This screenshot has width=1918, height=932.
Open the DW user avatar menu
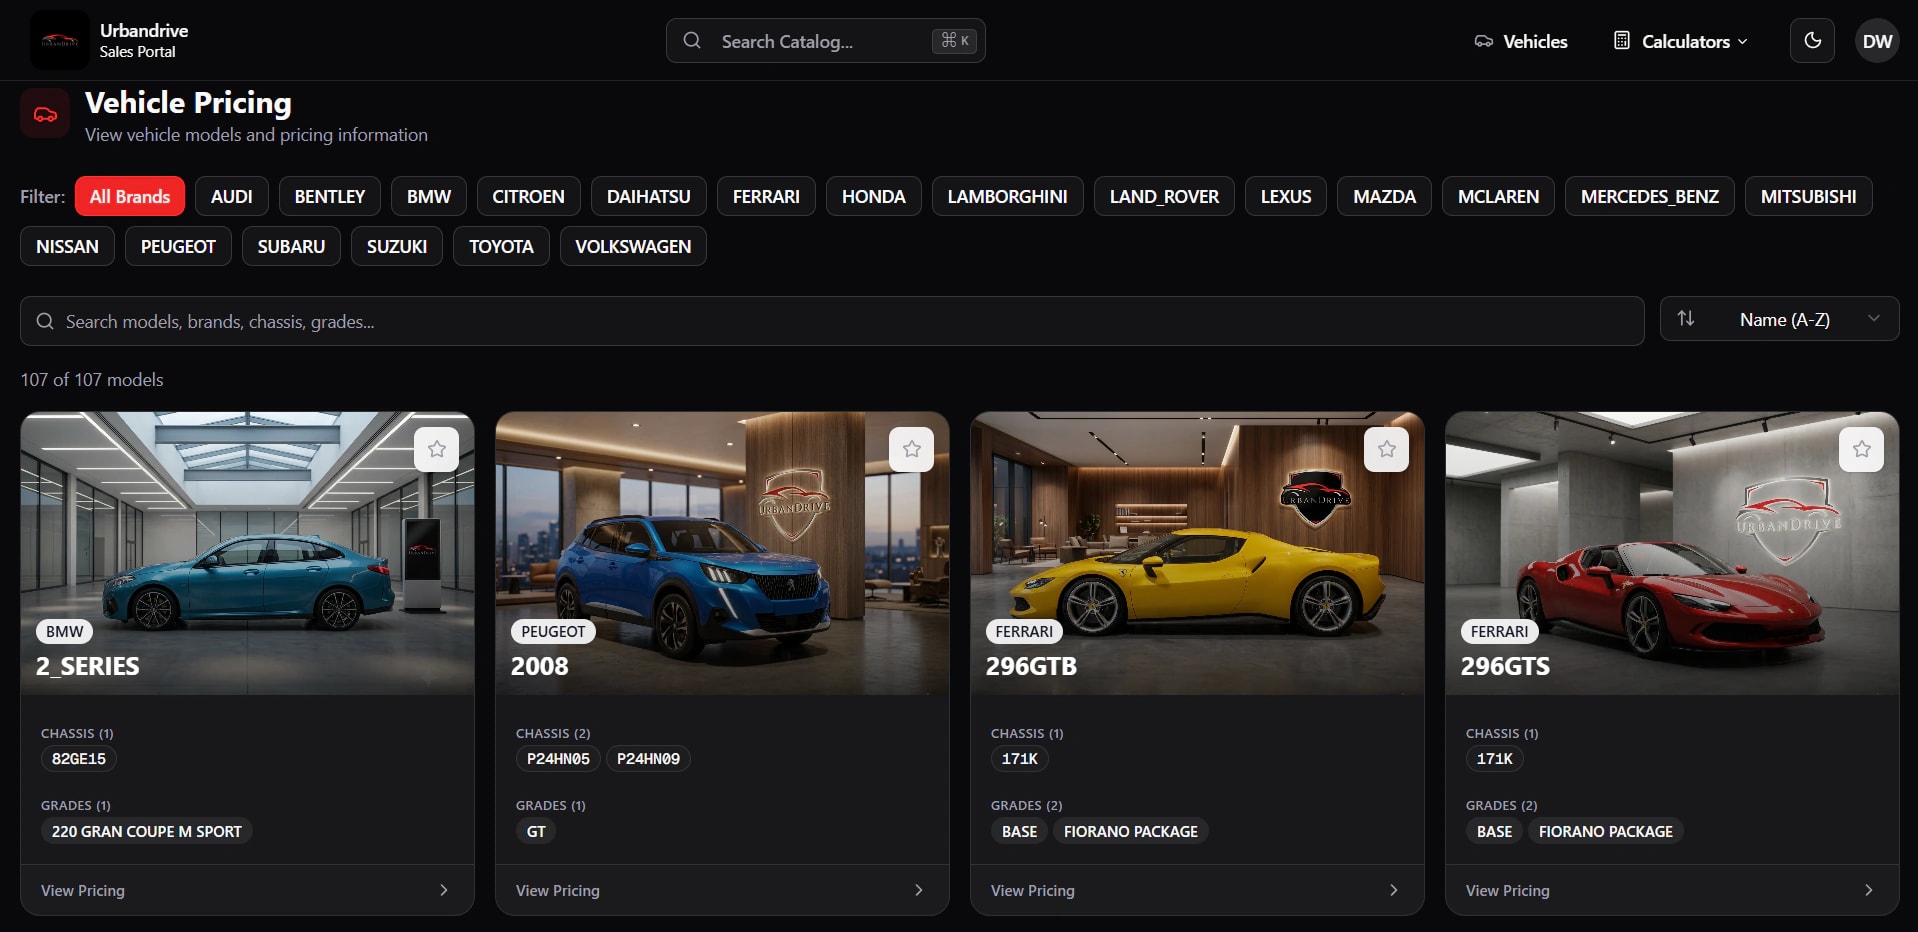(1877, 41)
